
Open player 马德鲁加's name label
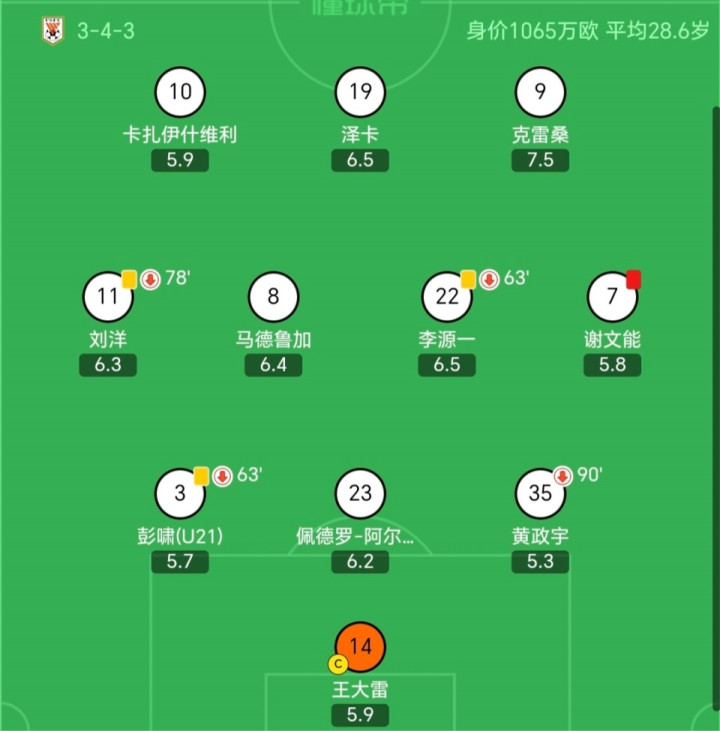point(273,339)
